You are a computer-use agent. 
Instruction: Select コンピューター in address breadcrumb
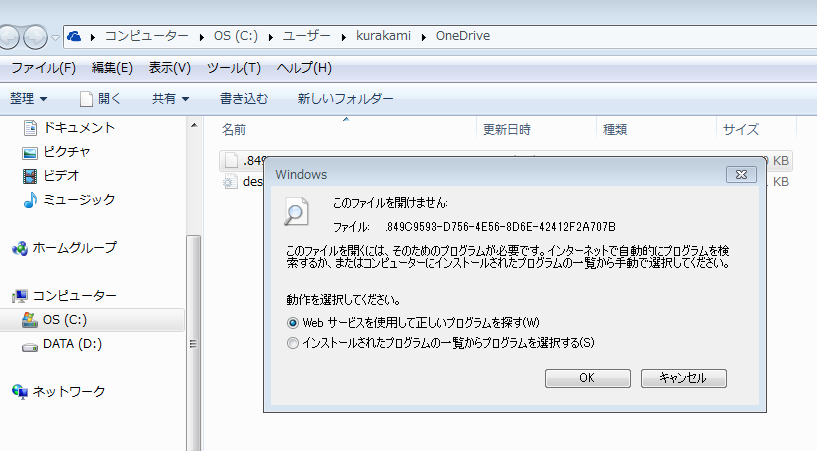pyautogui.click(x=147, y=36)
